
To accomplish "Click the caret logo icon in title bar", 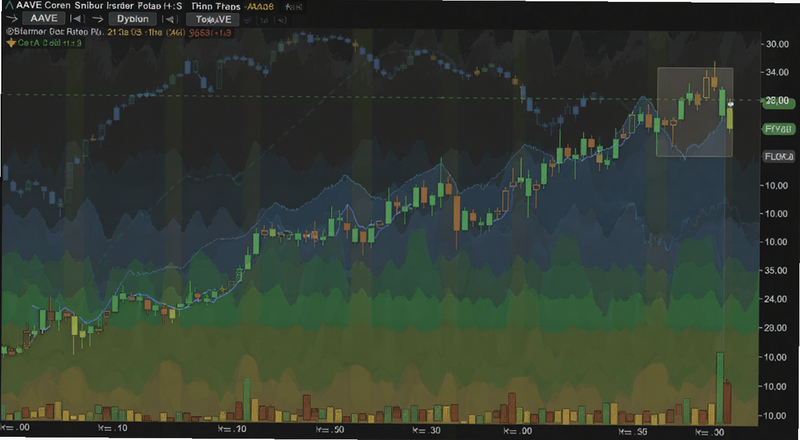I will coord(9,7).
